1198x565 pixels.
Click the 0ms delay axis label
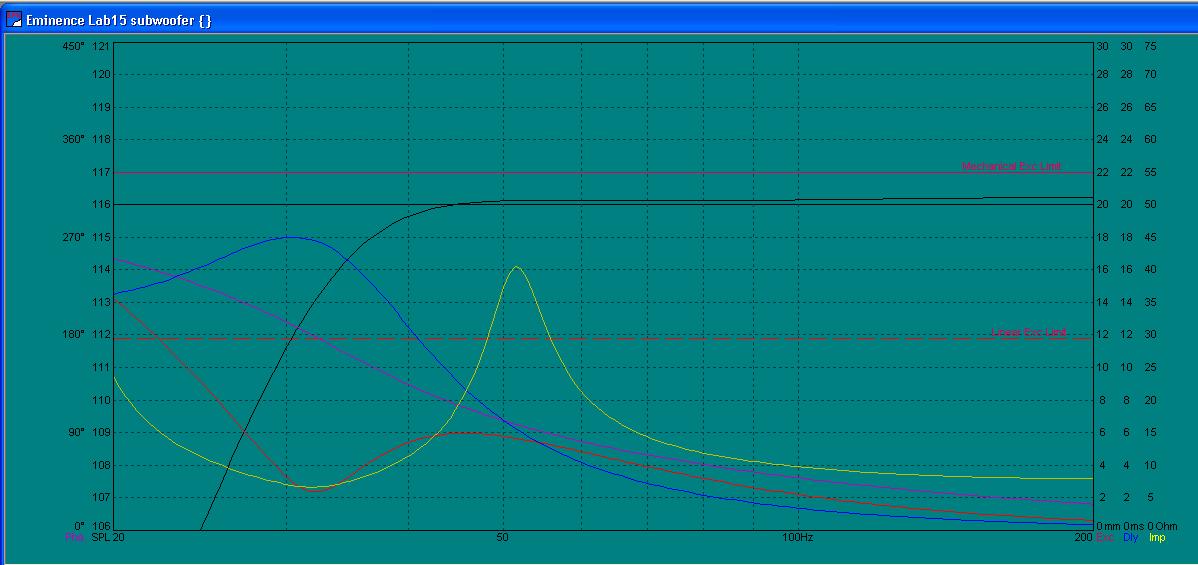click(x=1132, y=526)
